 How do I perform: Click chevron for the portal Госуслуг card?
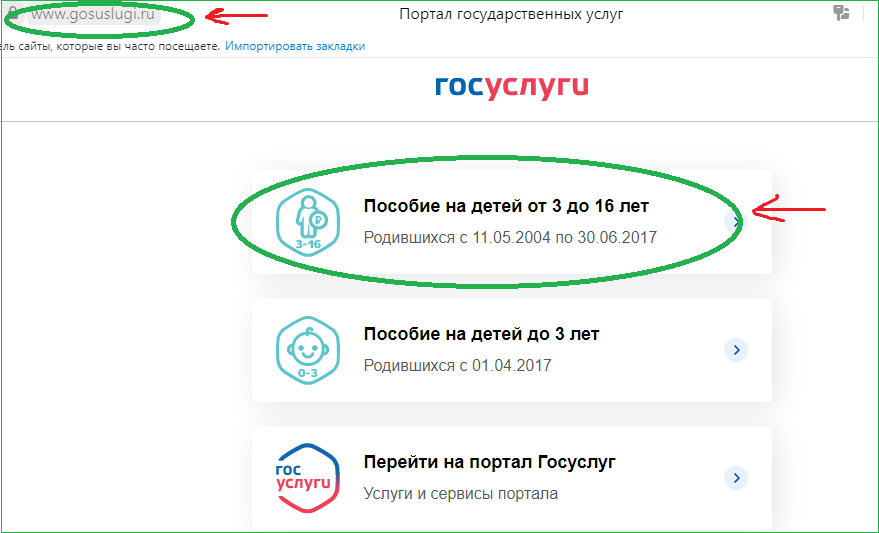[x=736, y=478]
